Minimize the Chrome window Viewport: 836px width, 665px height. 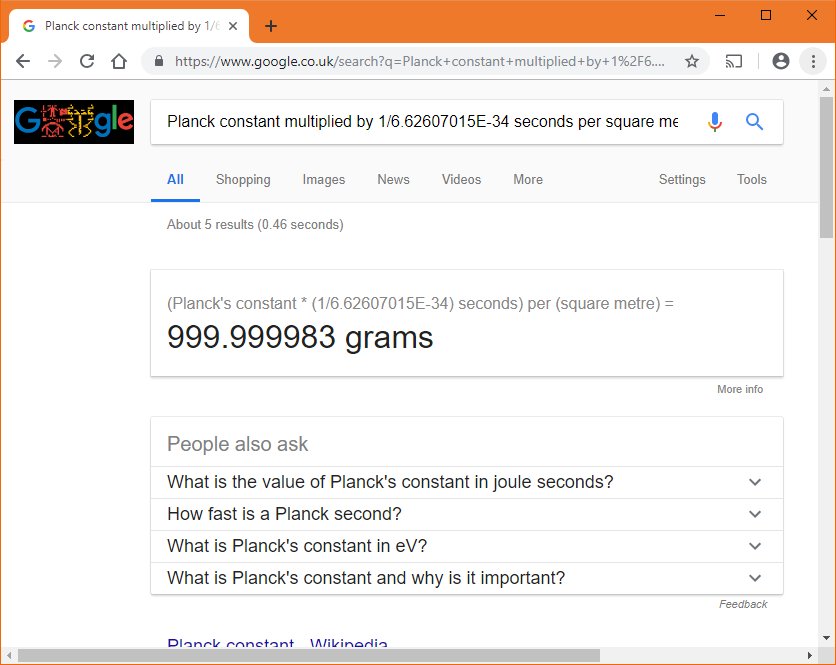(720, 15)
